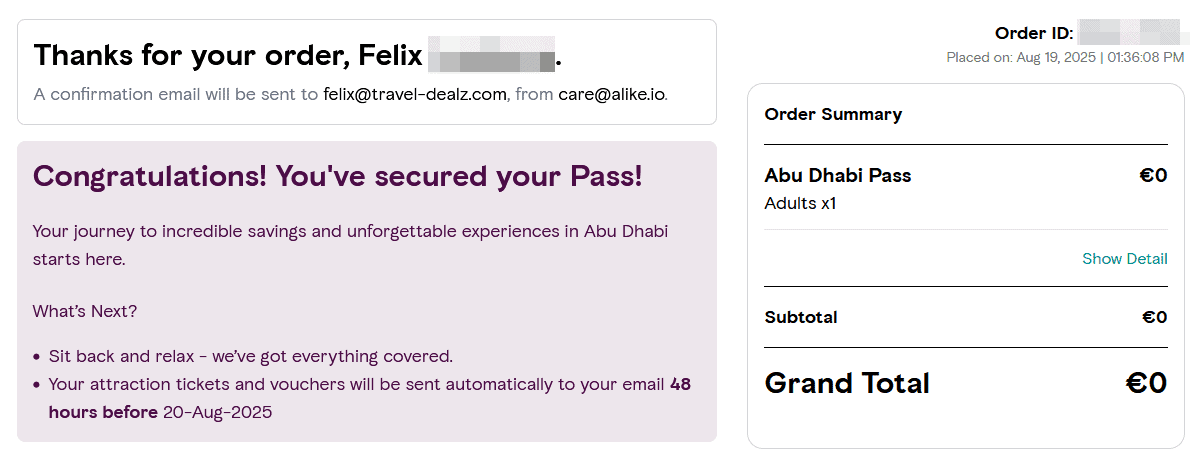1203x452 pixels.
Task: Click the care@alike.io sender address
Action: [611, 95]
